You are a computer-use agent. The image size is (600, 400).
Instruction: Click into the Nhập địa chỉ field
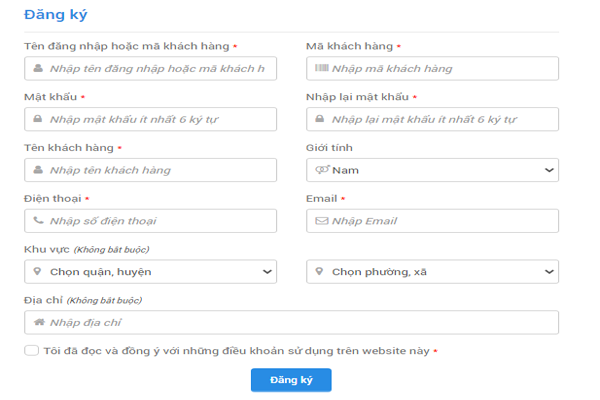click(300, 323)
